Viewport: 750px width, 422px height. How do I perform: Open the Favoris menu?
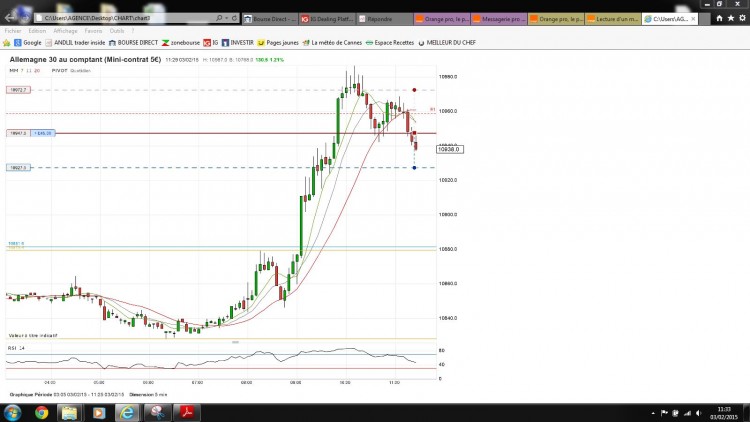point(93,31)
